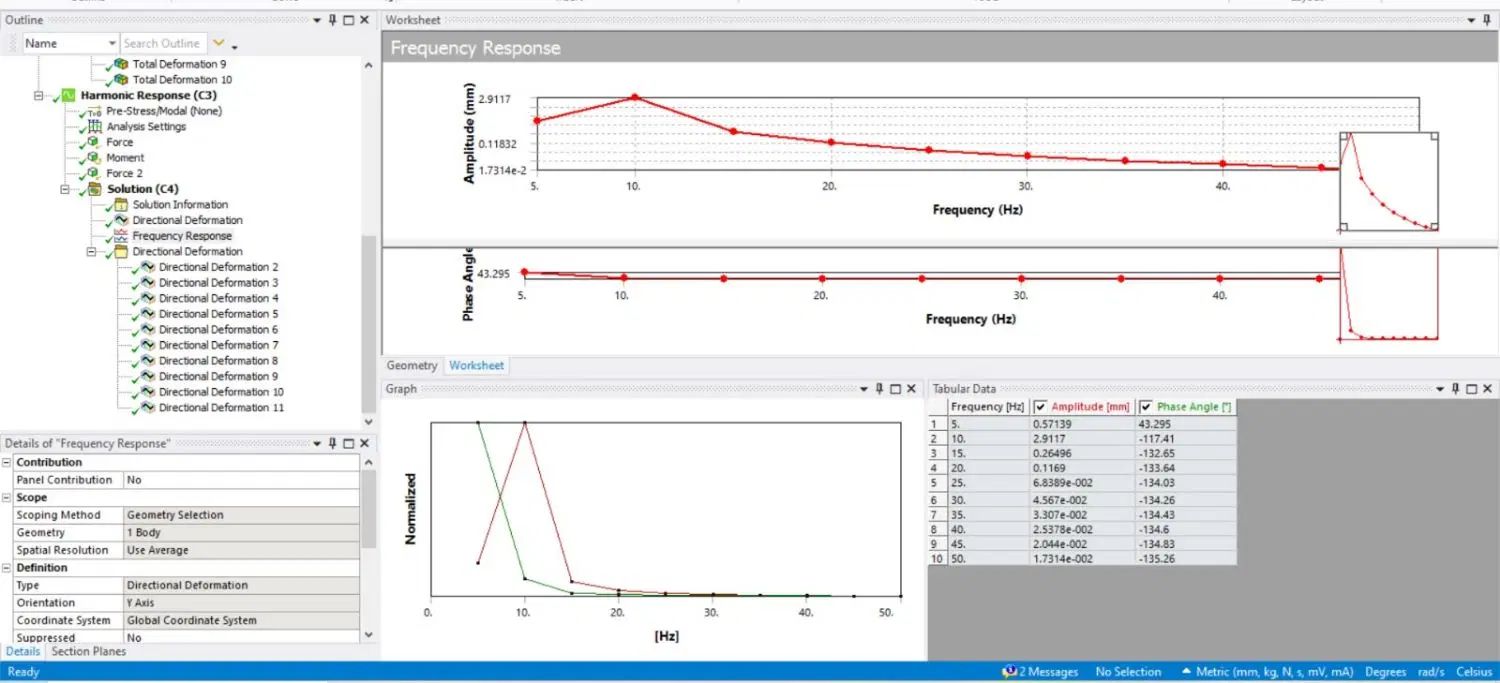Click the amplitude chart overview thumbnail

pyautogui.click(x=1388, y=182)
